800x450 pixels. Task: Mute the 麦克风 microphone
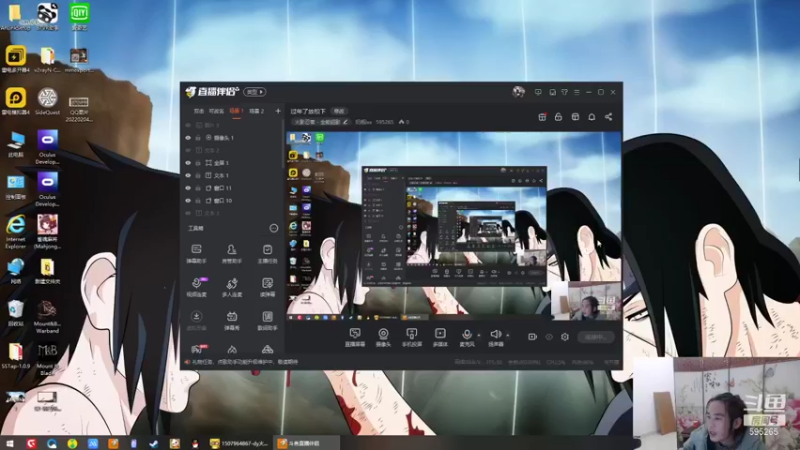click(x=466, y=338)
